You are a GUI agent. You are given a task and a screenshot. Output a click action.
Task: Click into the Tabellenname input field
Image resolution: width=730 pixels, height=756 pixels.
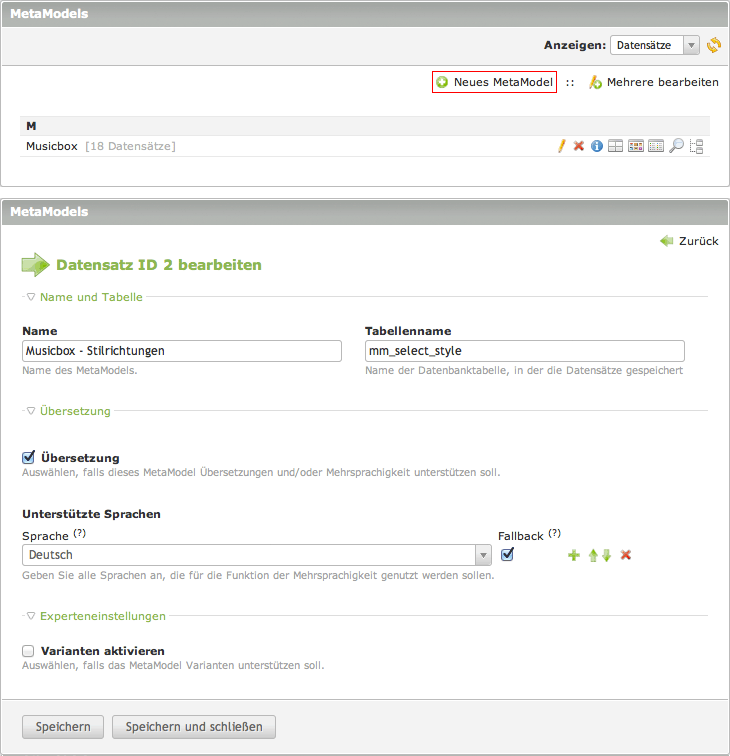point(525,351)
